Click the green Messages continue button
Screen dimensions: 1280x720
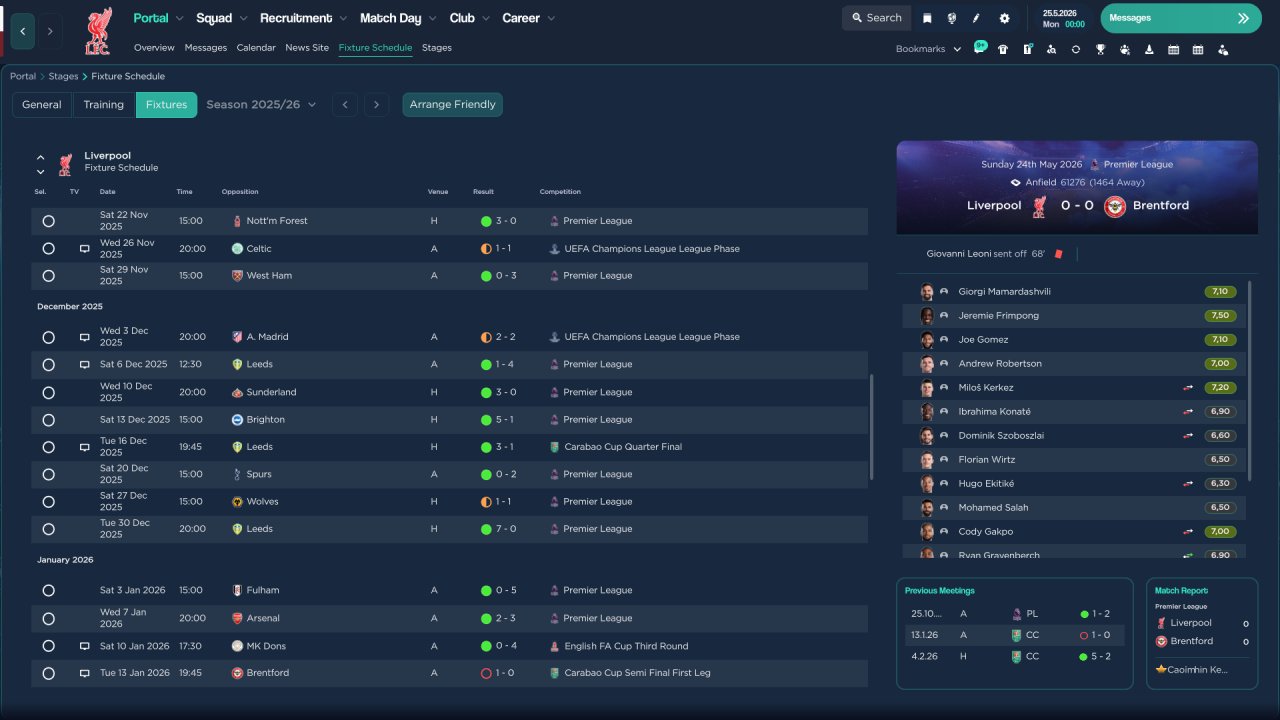(1181, 18)
